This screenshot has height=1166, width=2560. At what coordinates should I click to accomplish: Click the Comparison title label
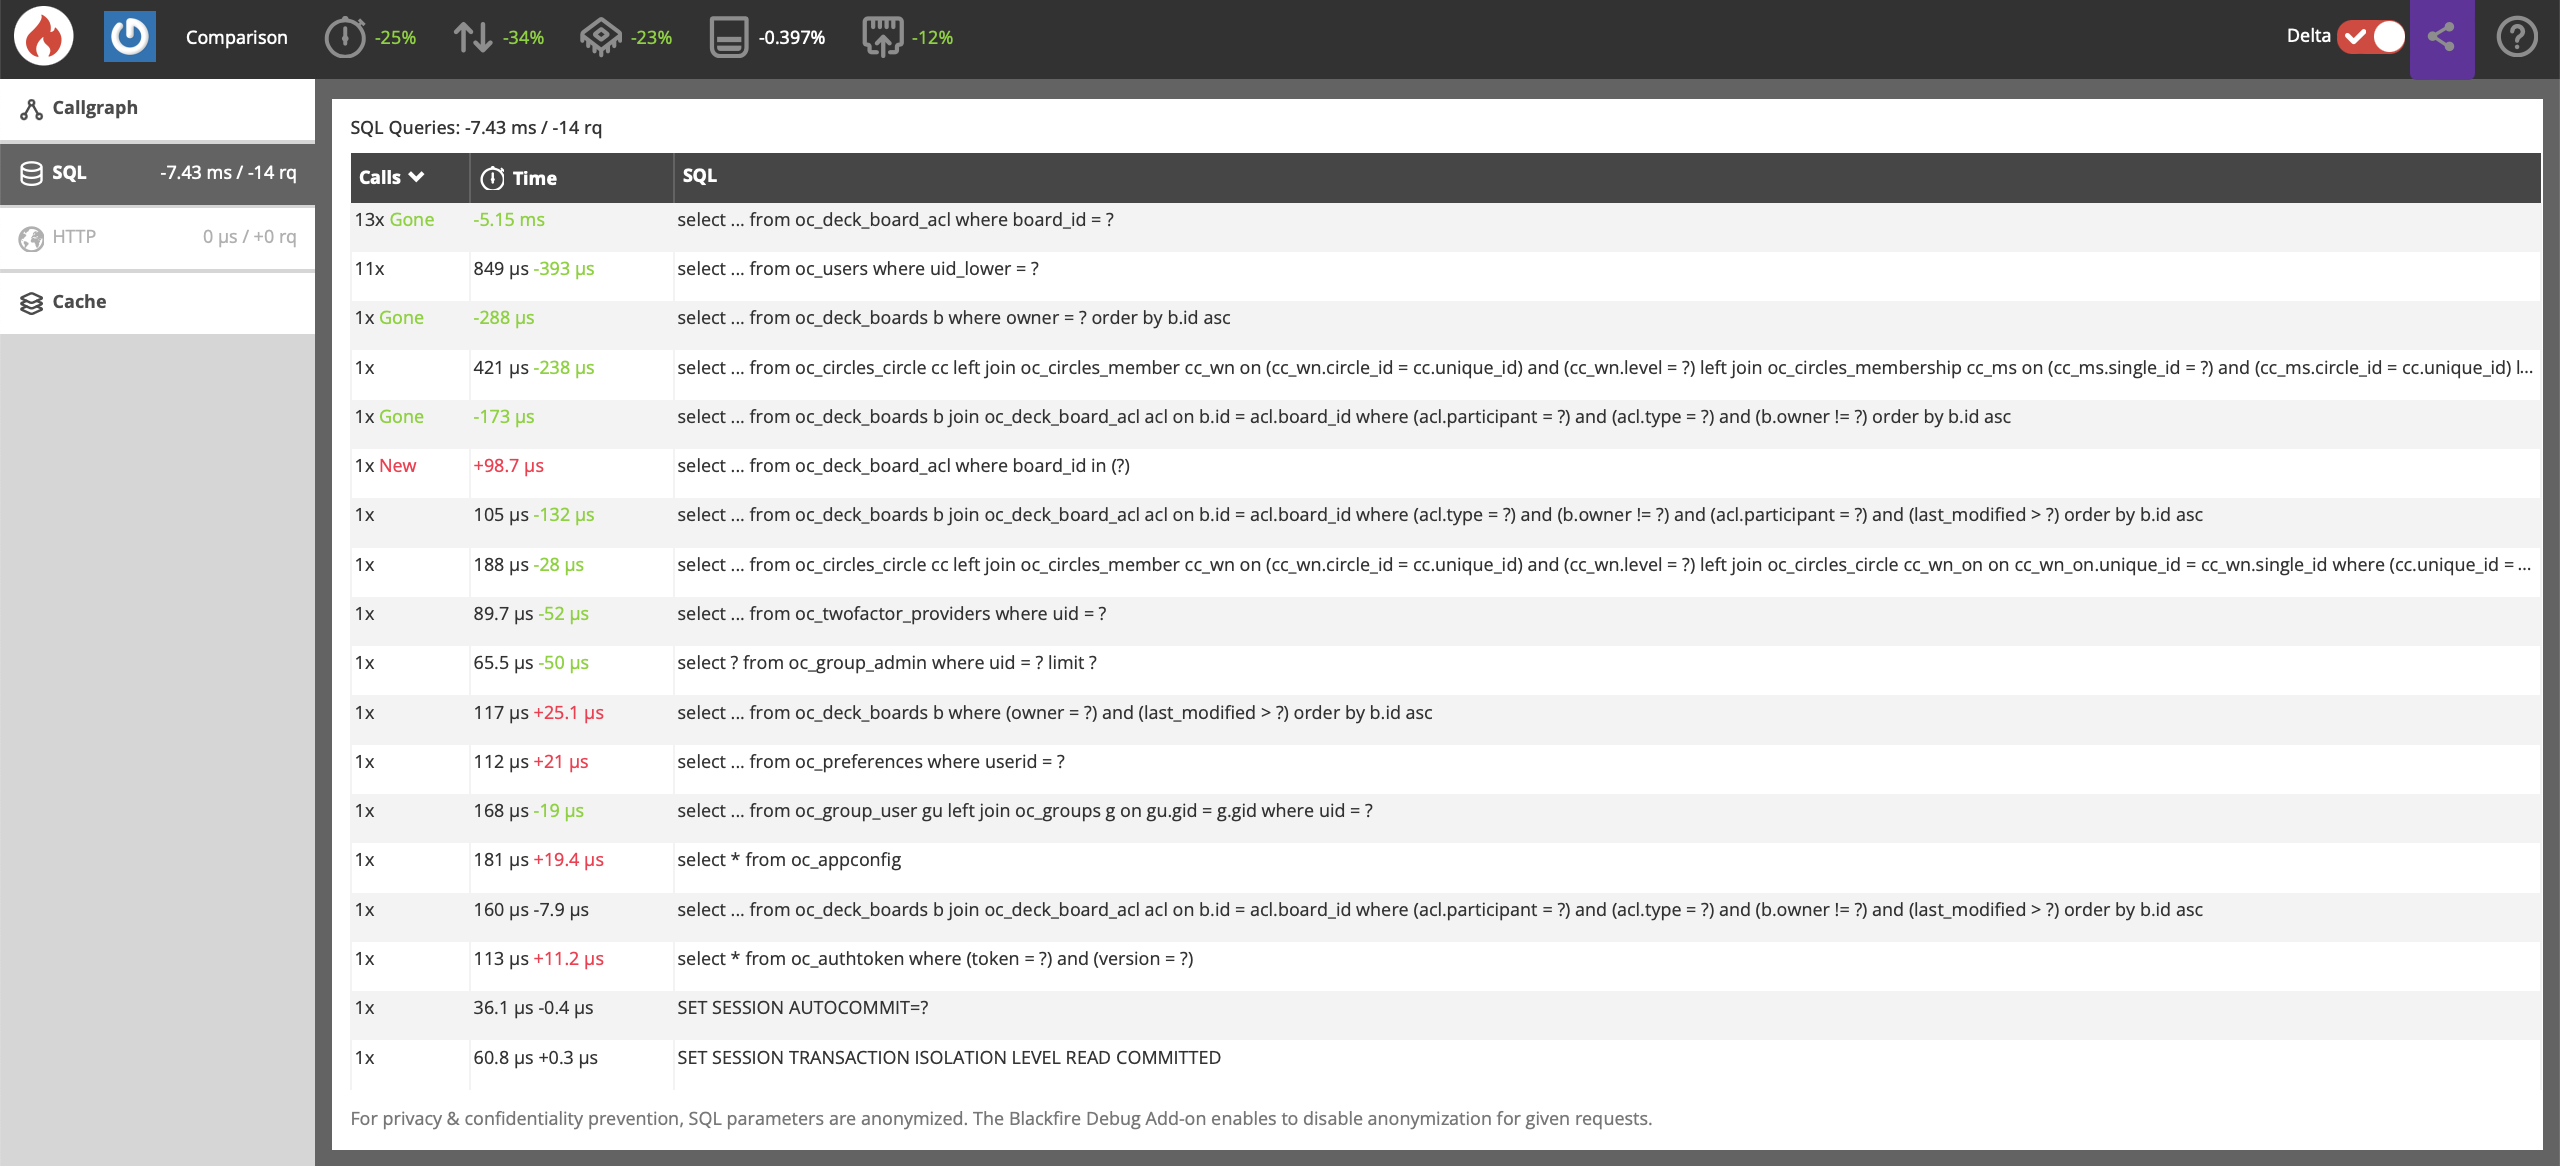point(236,37)
